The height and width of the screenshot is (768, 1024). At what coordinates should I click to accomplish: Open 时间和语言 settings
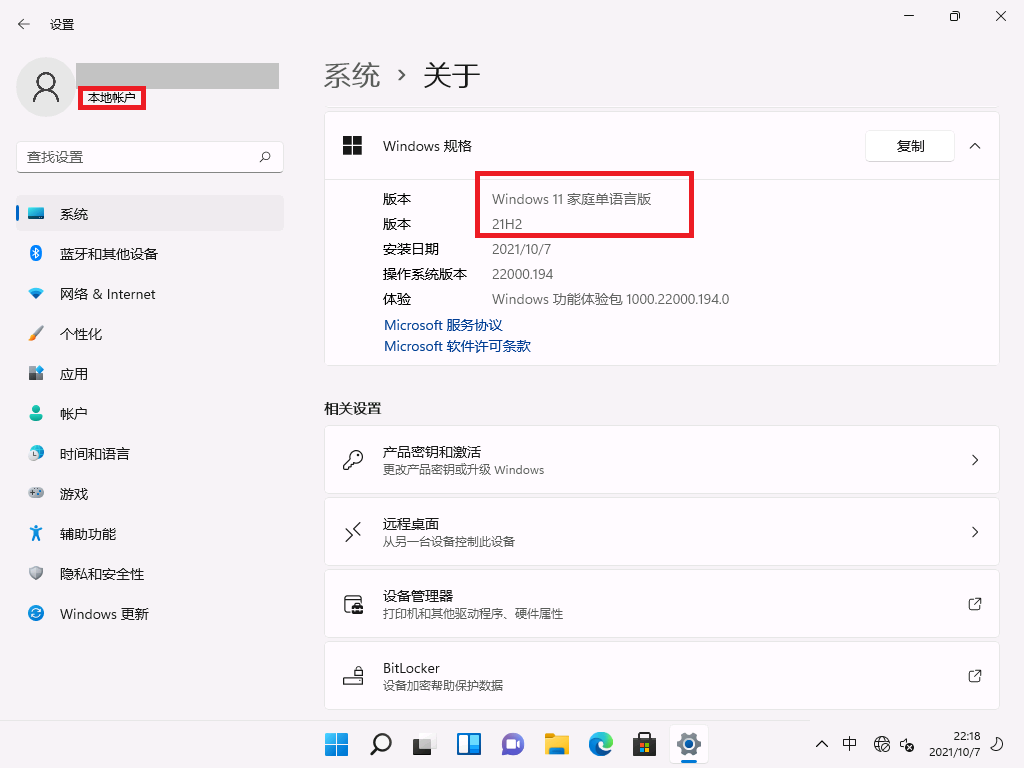[150, 454]
